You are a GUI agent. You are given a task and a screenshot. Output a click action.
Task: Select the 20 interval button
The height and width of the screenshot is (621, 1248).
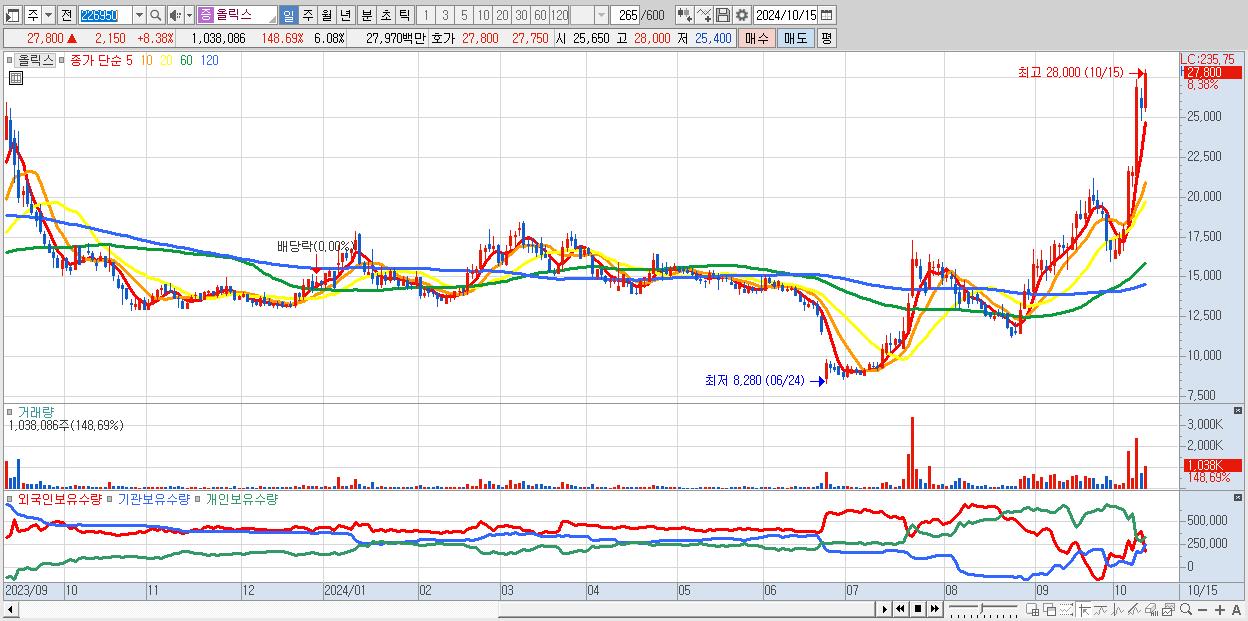(x=502, y=15)
